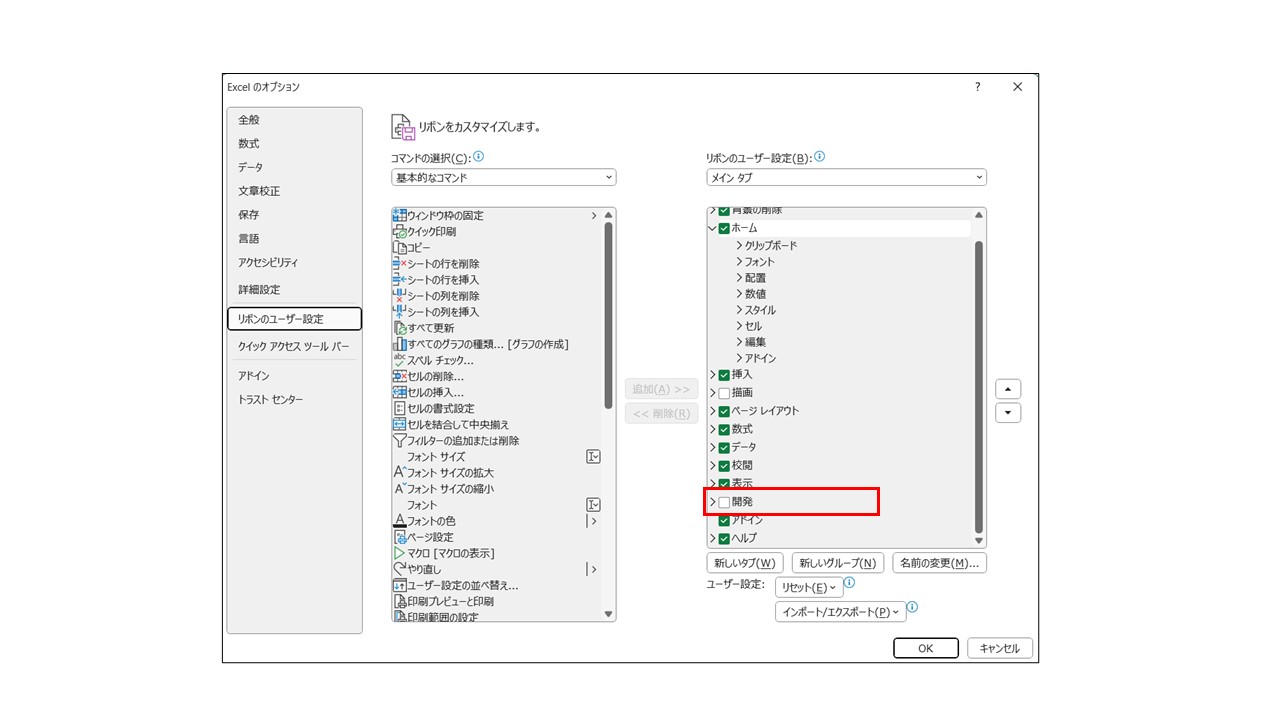Uncheck the 数式 tab checkbox in ribbon list
This screenshot has width=1280, height=720.
(x=724, y=429)
